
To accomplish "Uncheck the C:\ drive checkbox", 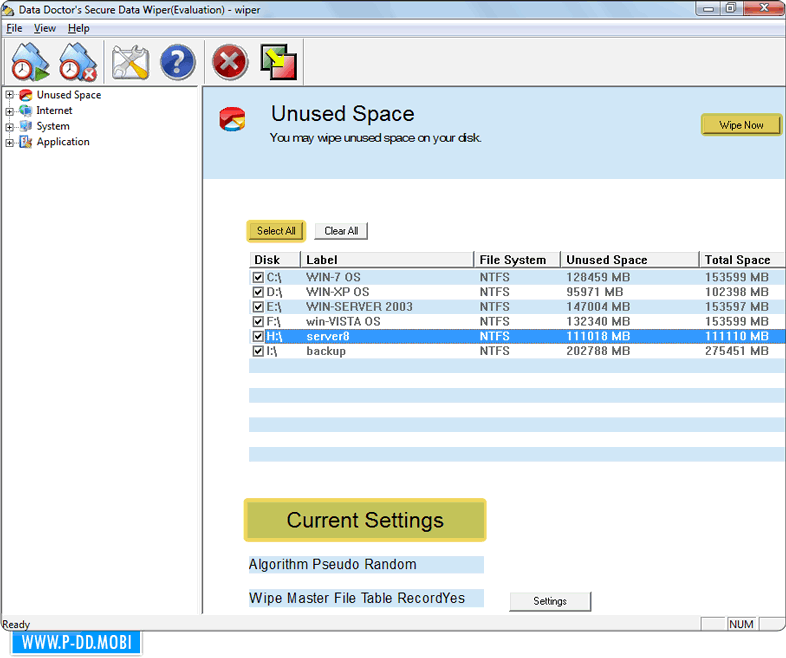I will (x=258, y=278).
